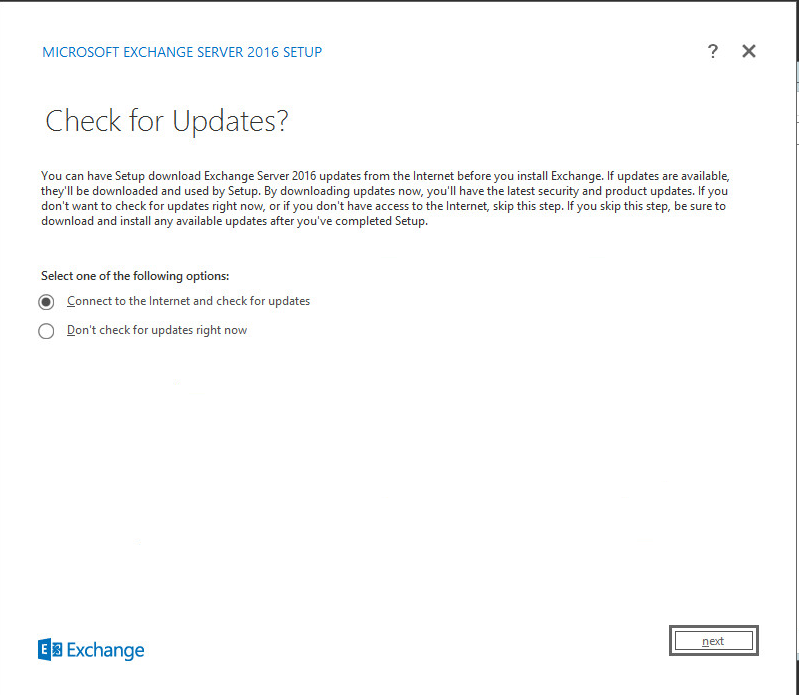This screenshot has height=695, width=799.
Task: Click the 'Select one of the following options' label
Action: pos(135,275)
